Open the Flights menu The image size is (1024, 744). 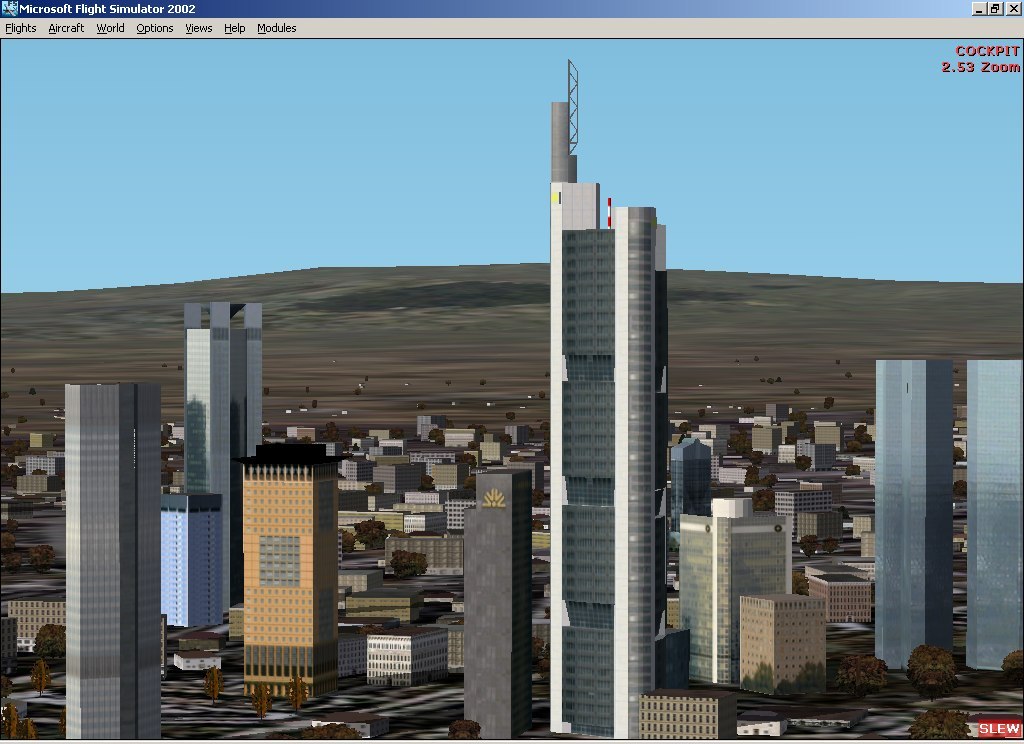point(21,28)
